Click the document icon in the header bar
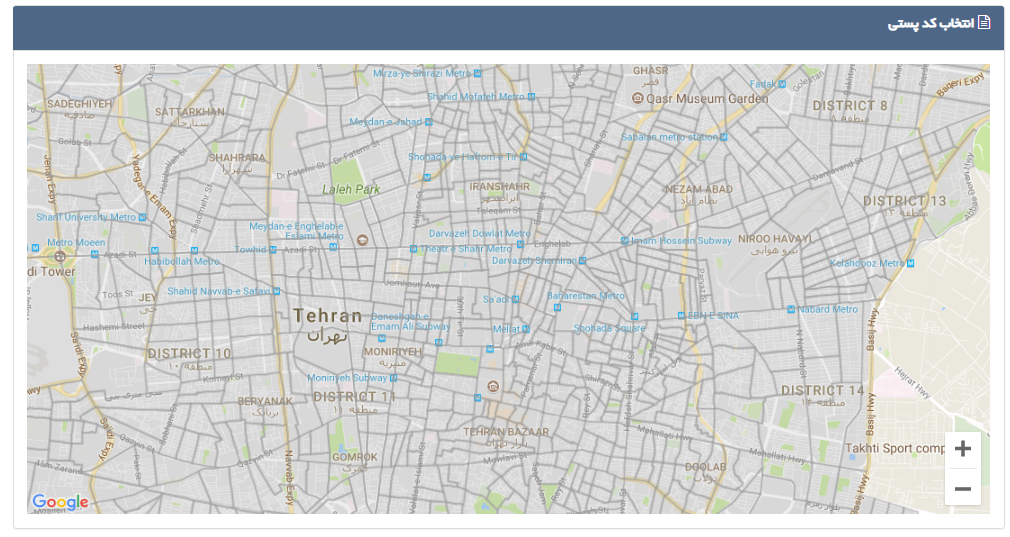Screen dimensions: 1010x537 click(x=984, y=23)
